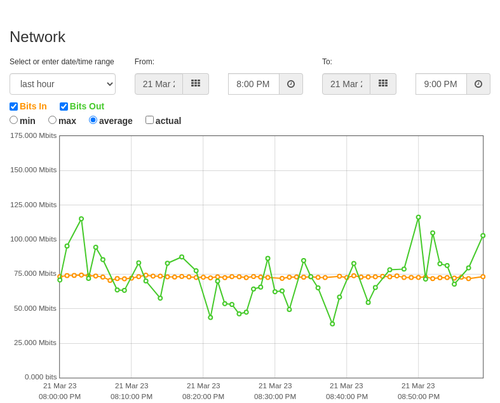
Task: Click the 08:10:00 PM time axis label
Action: tap(131, 397)
